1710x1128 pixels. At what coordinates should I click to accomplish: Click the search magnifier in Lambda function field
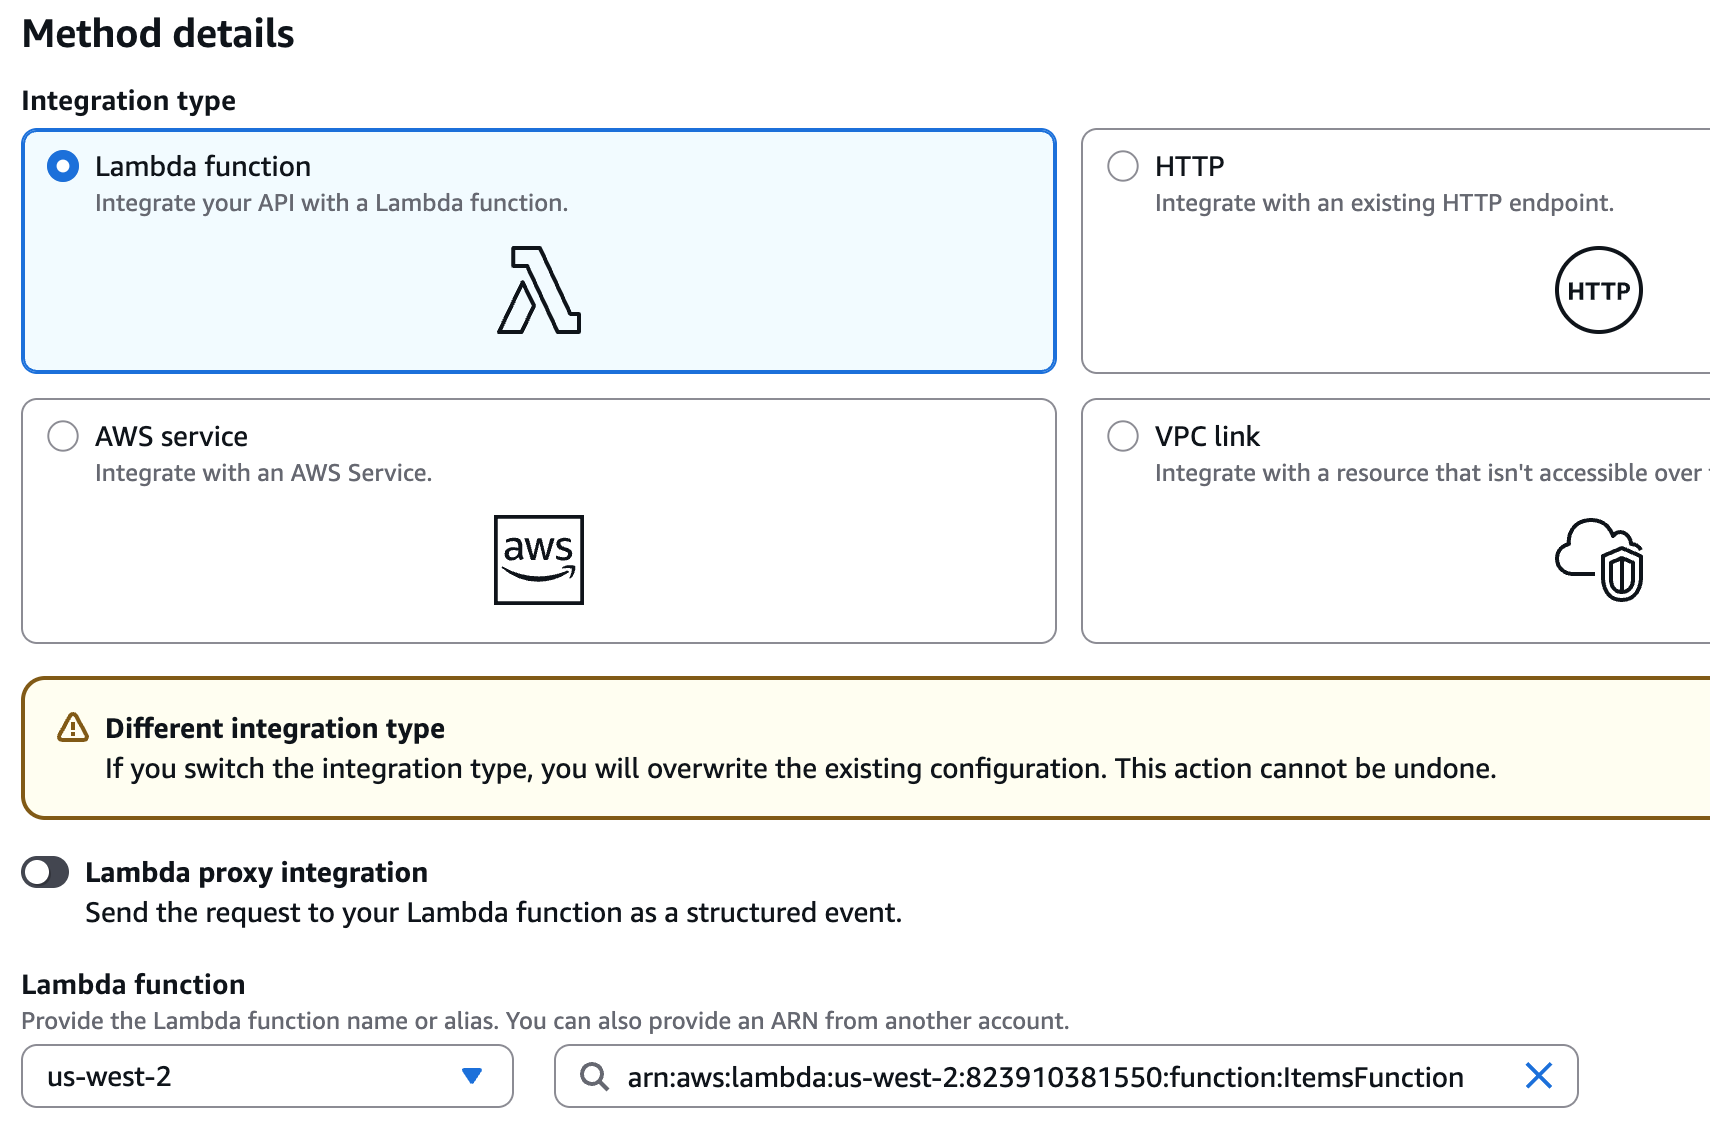coord(594,1077)
